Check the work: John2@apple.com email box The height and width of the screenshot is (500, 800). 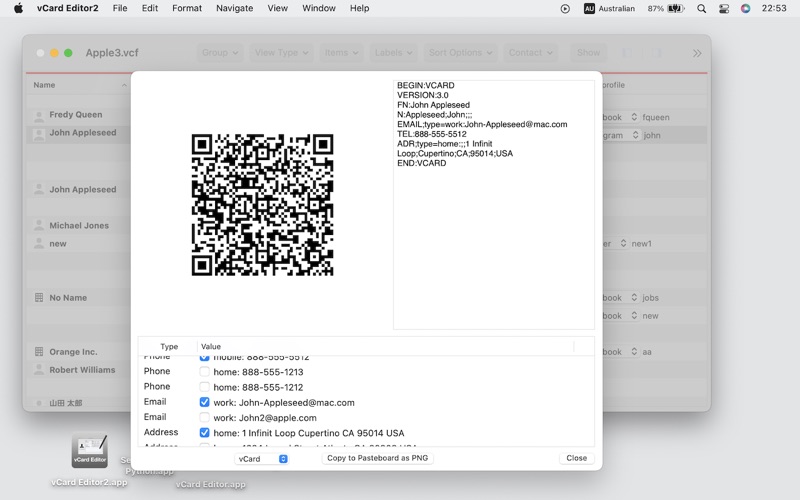tap(204, 417)
